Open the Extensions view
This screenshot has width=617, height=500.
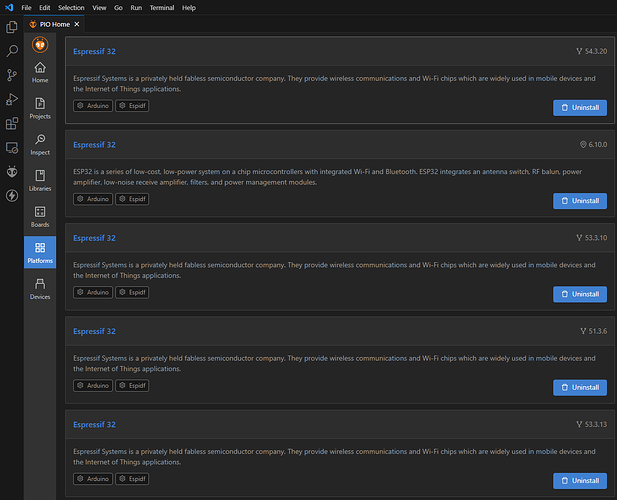click(x=12, y=123)
